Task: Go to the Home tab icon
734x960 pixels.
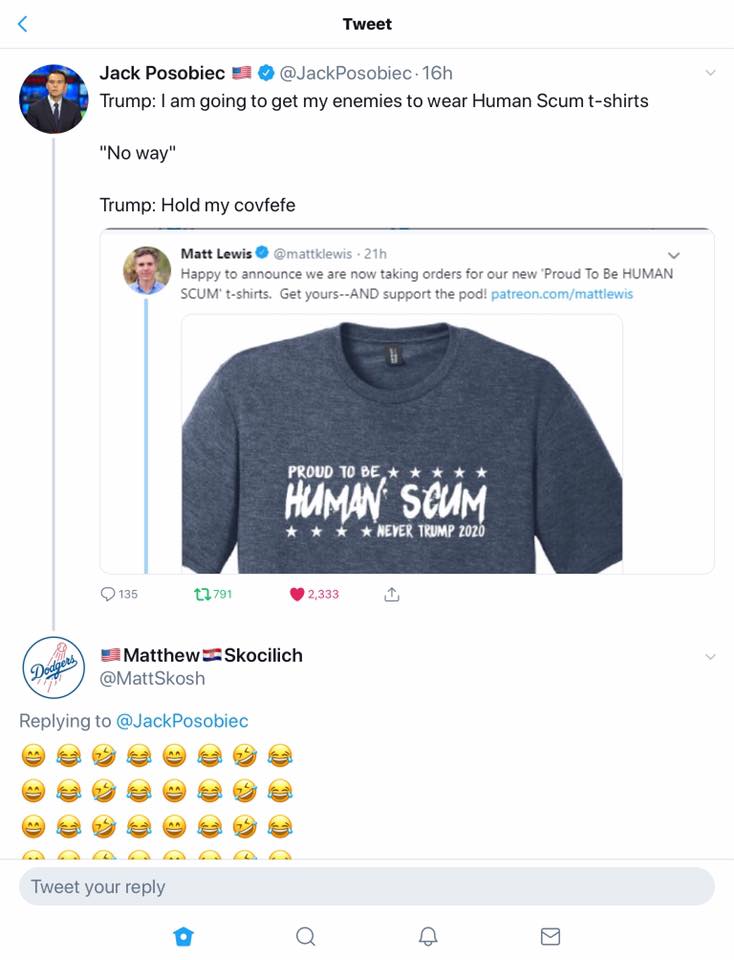Action: coord(182,936)
